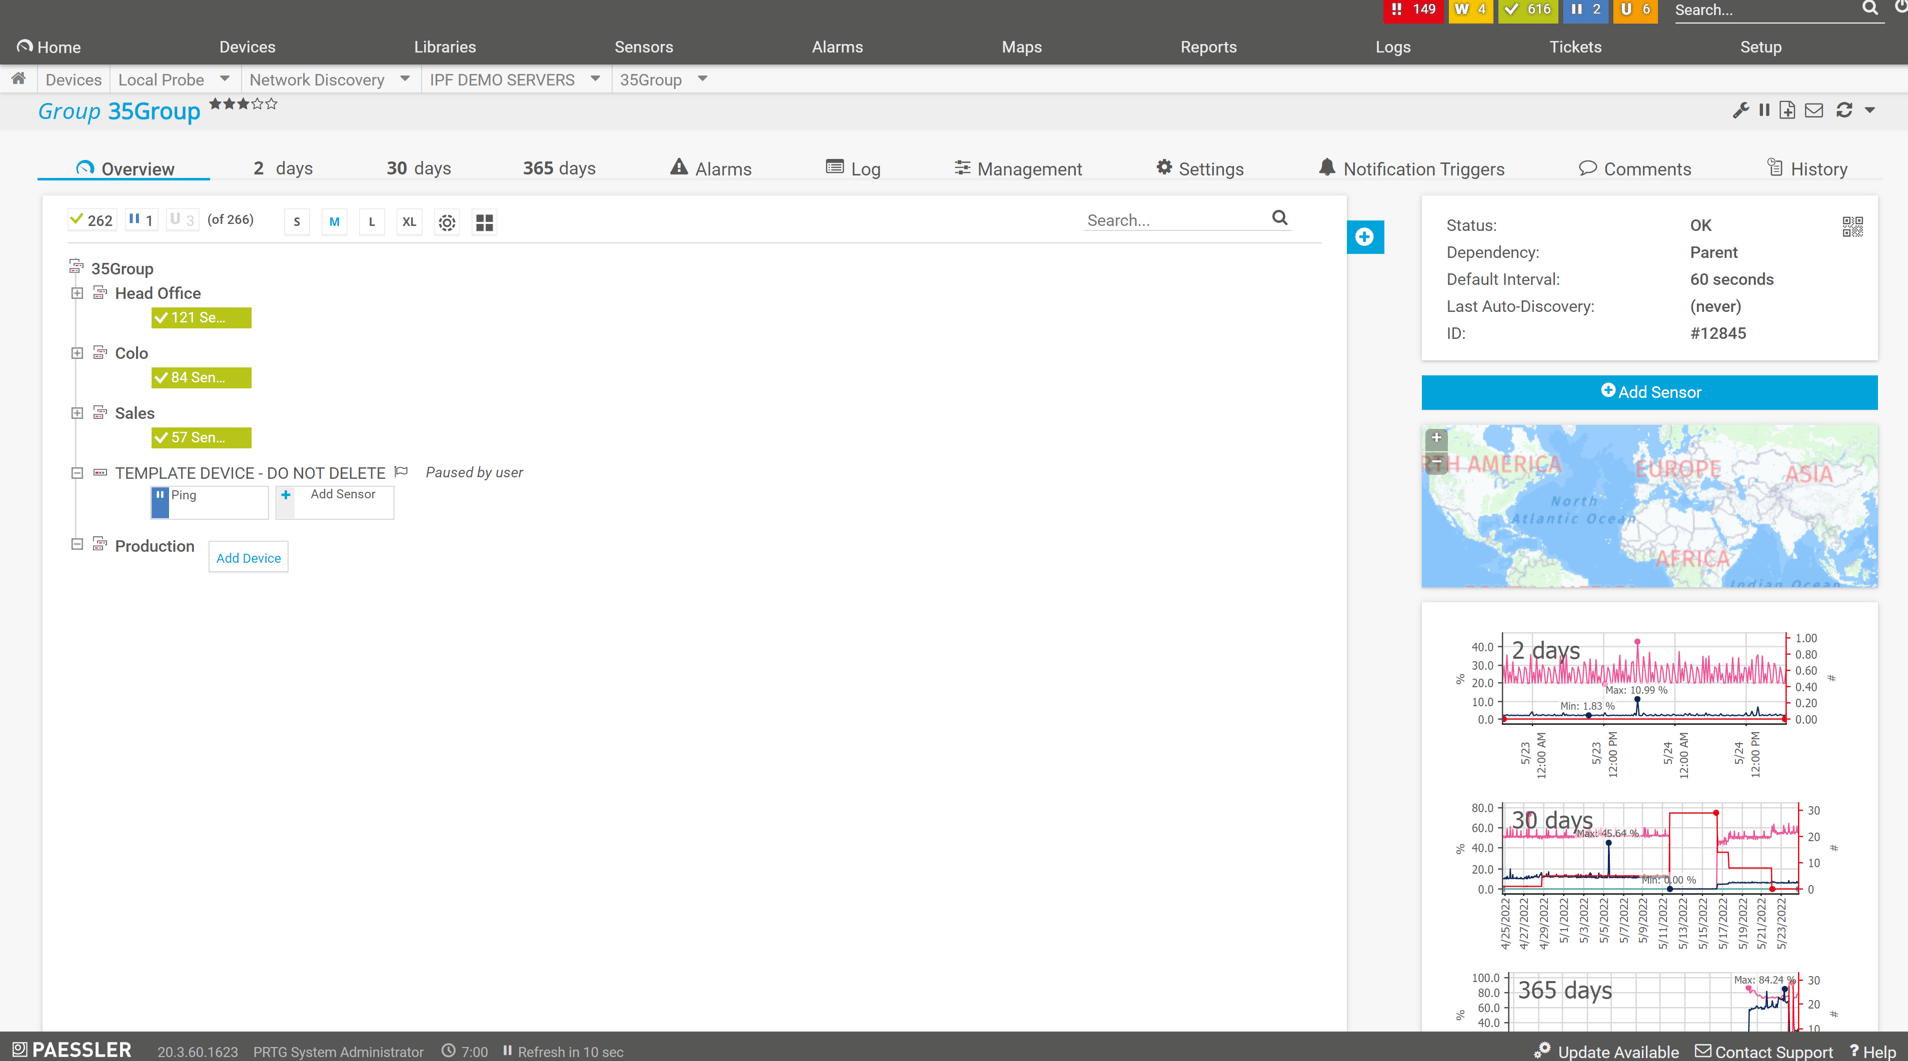1908x1061 pixels.
Task: Open the QR code icon in status panel
Action: [1852, 227]
